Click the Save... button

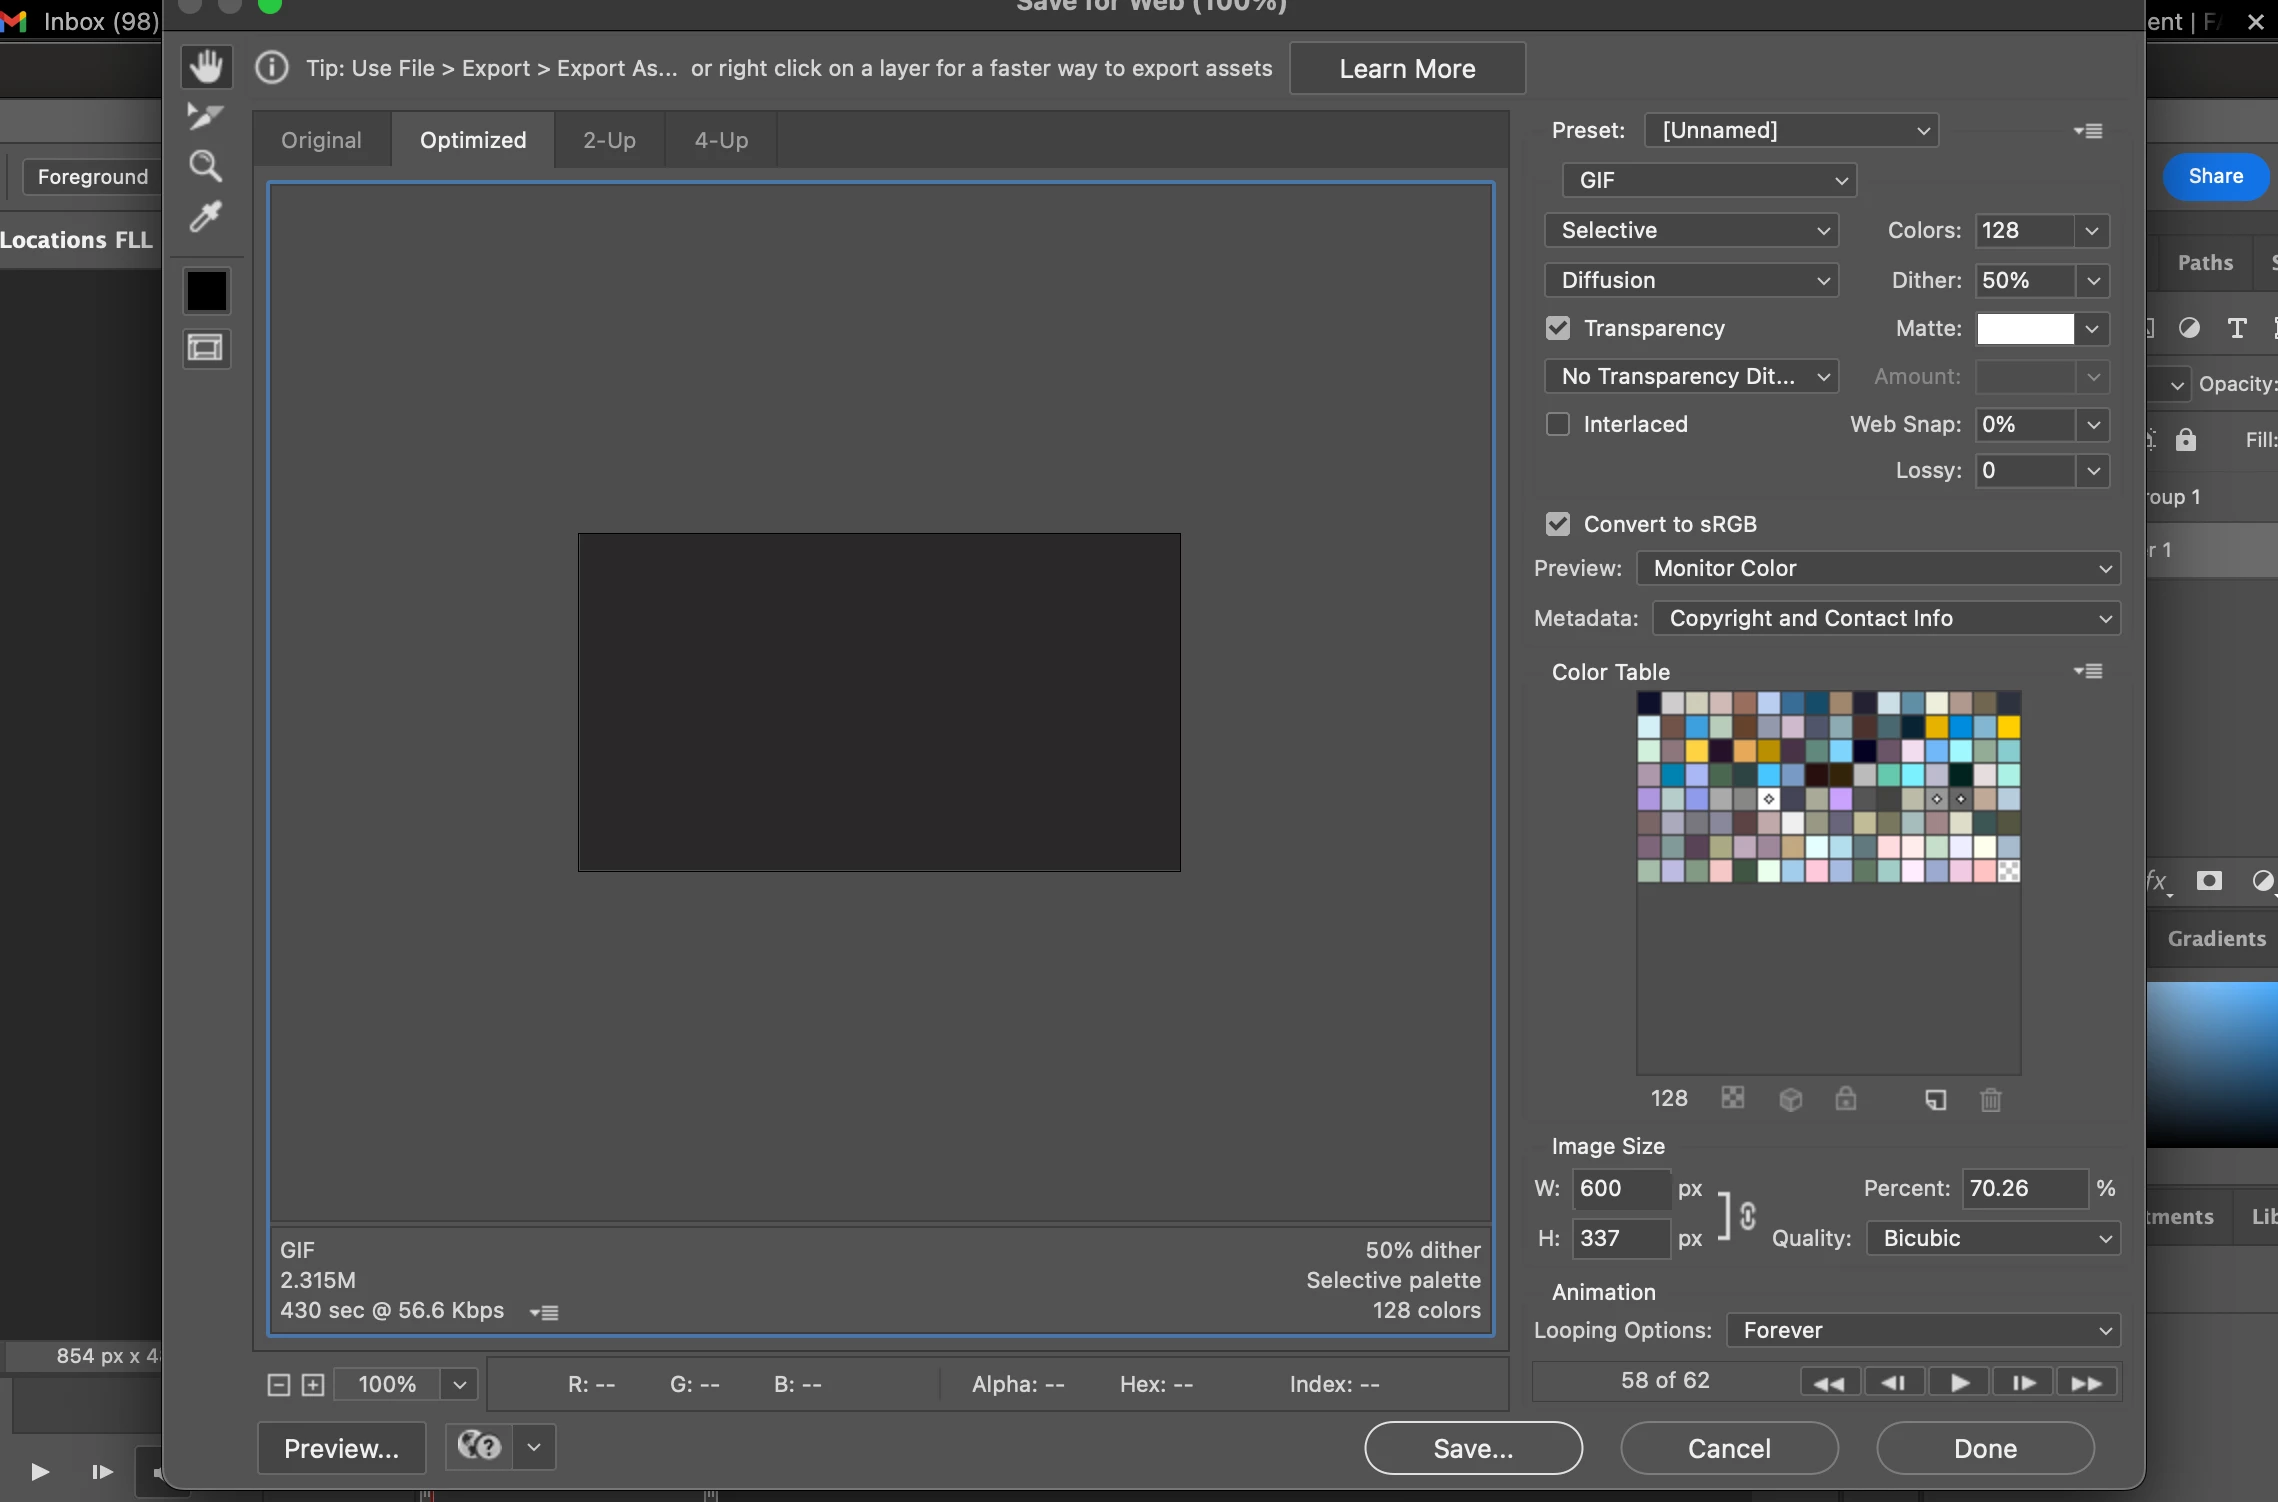tap(1473, 1448)
